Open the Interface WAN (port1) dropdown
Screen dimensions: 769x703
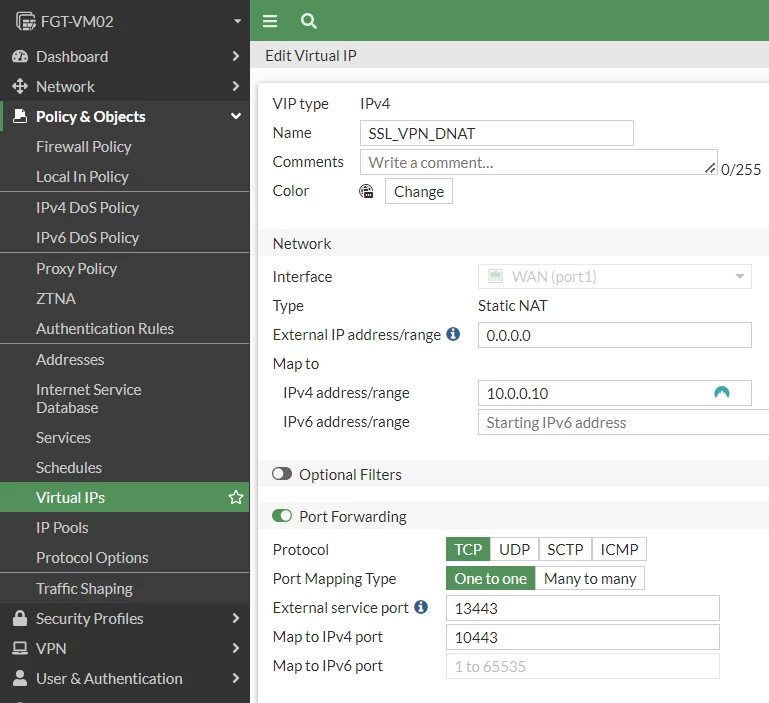click(615, 276)
